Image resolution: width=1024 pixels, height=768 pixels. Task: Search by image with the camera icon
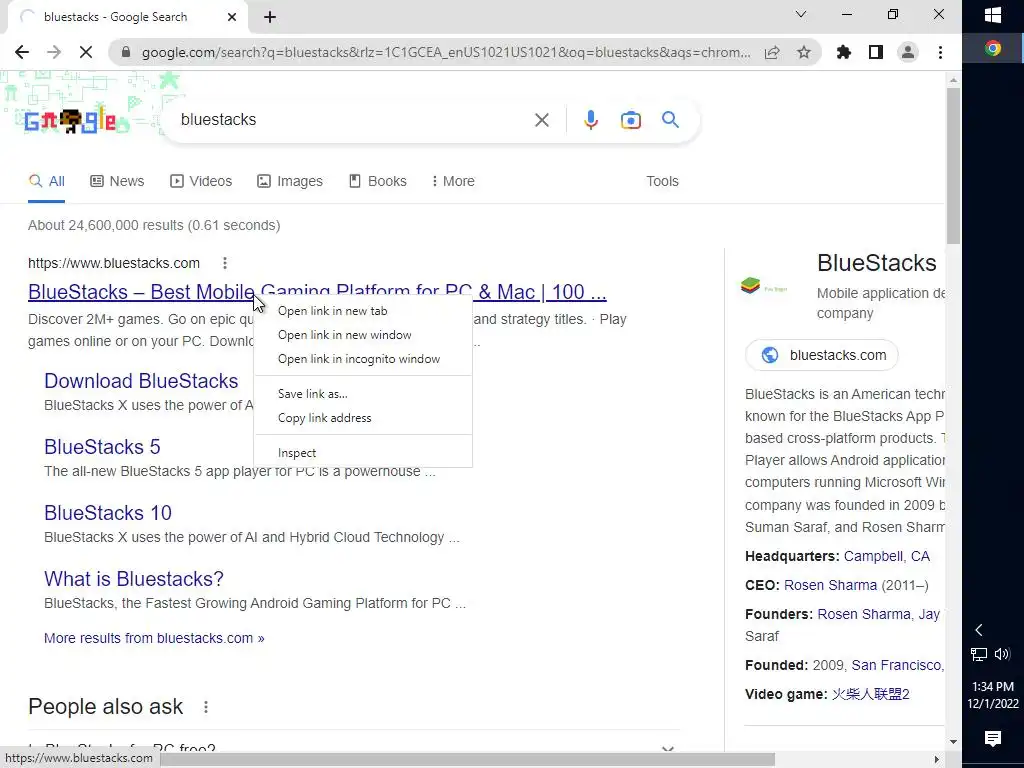point(630,120)
